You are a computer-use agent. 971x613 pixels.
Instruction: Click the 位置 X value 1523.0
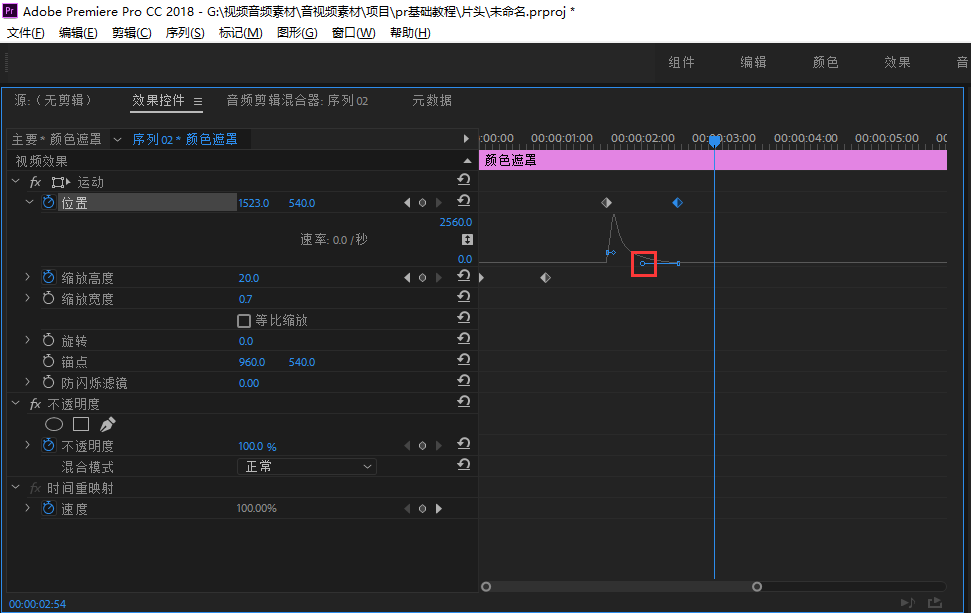(254, 203)
